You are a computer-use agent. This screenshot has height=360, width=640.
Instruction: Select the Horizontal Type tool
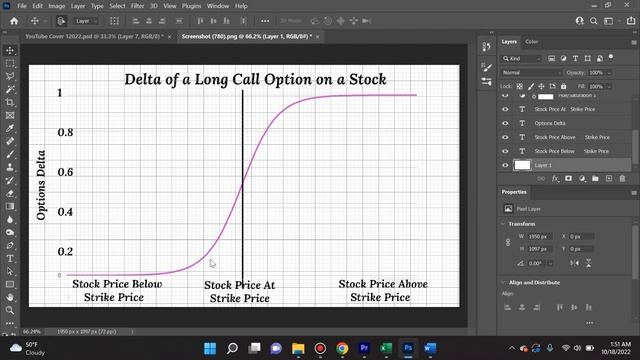tap(10, 258)
